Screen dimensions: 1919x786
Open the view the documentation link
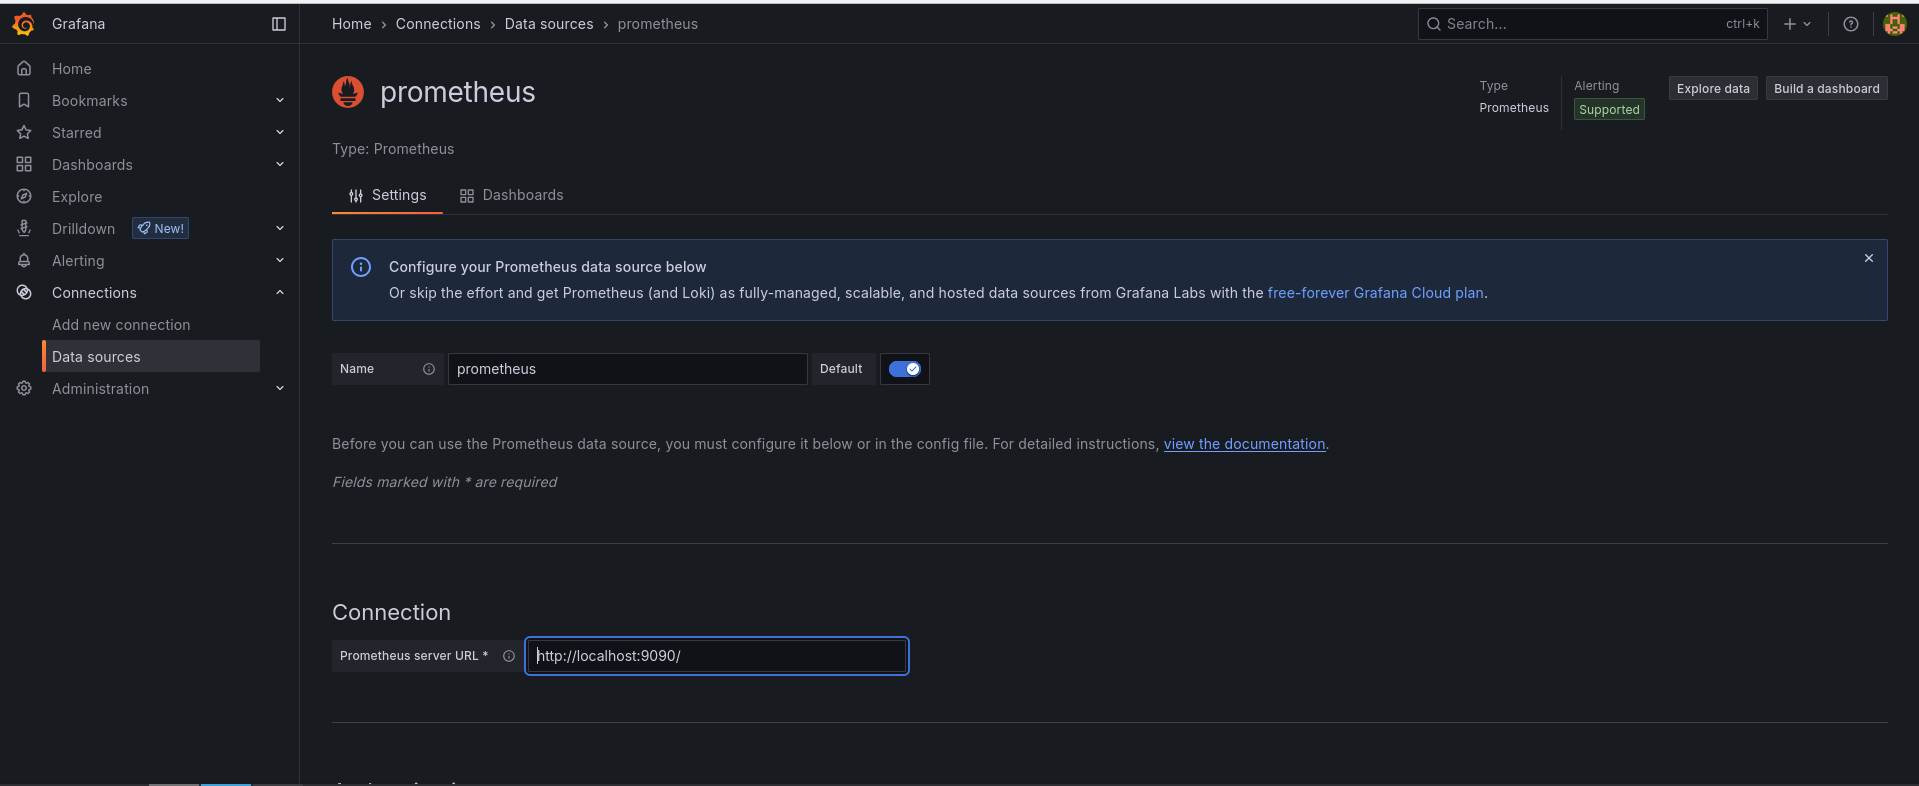1244,444
